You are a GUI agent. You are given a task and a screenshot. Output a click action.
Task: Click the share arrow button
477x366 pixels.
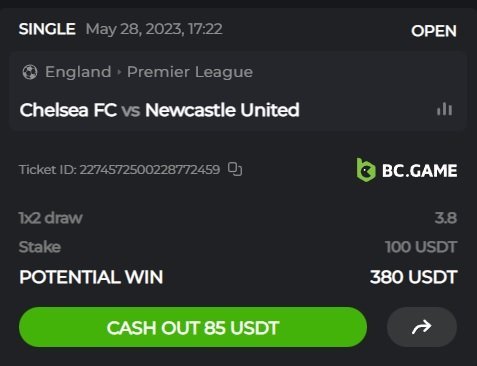422,327
